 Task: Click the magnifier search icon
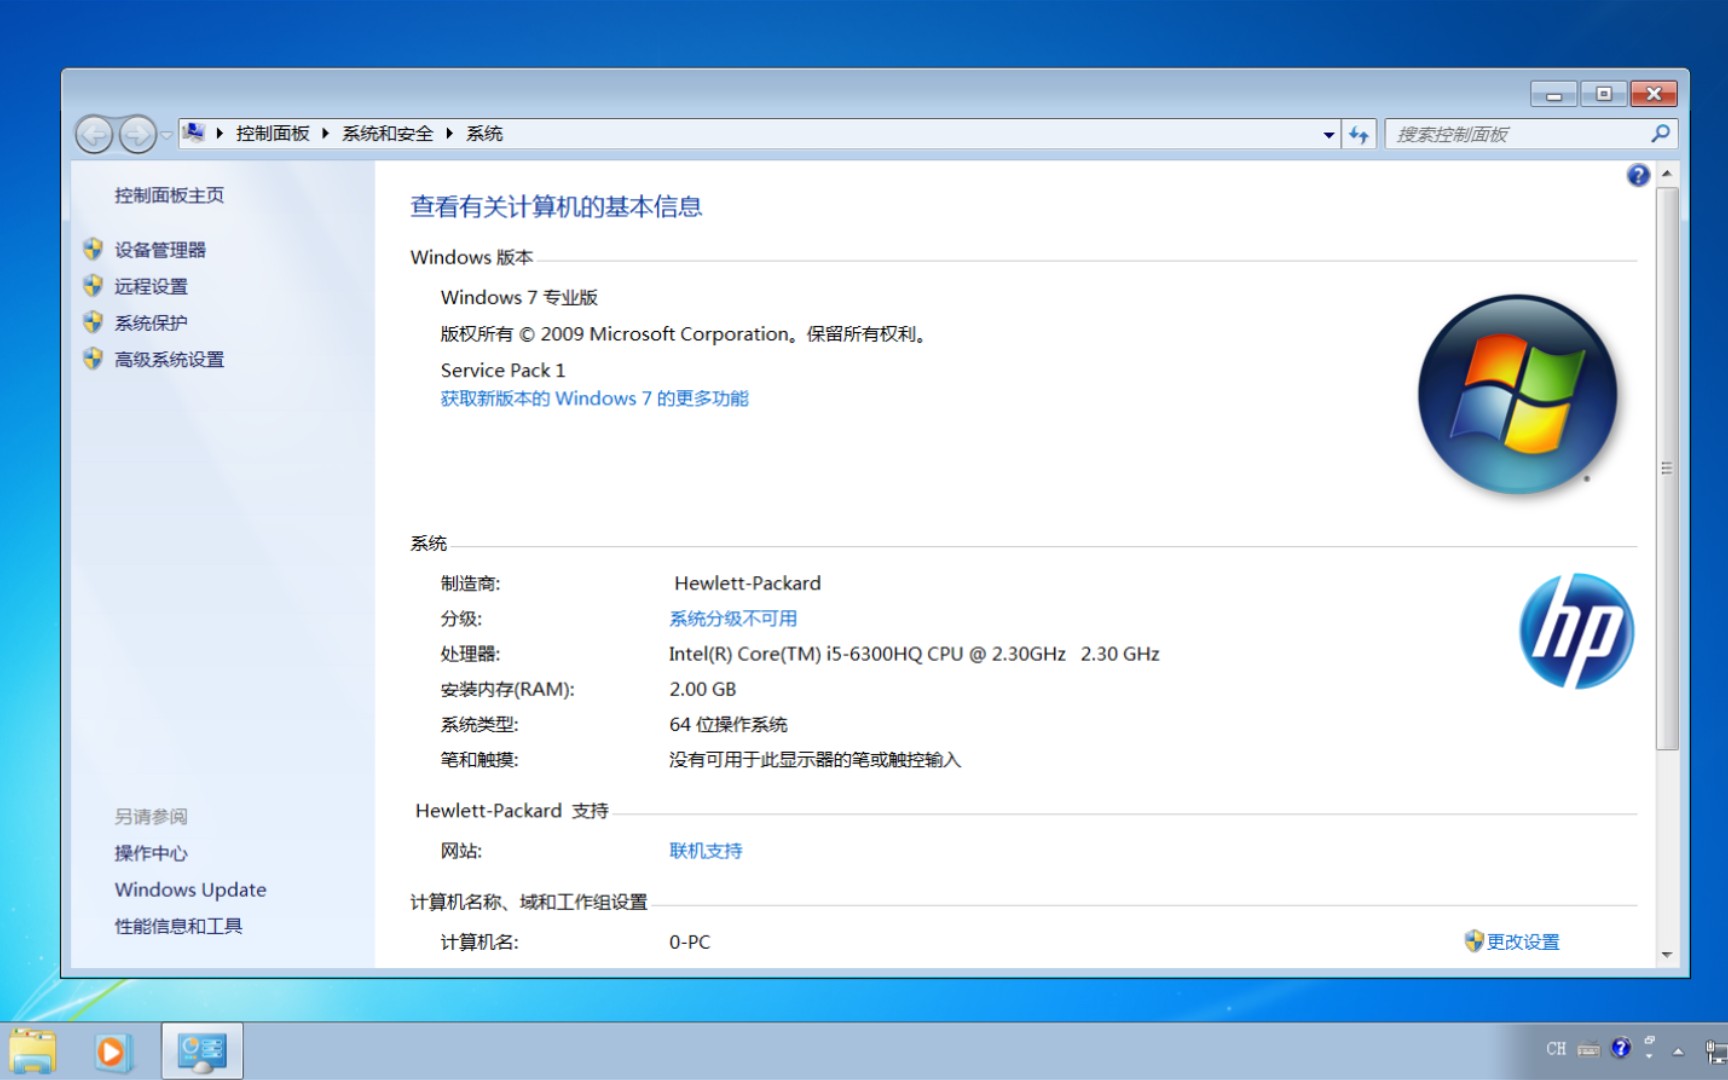click(1660, 133)
